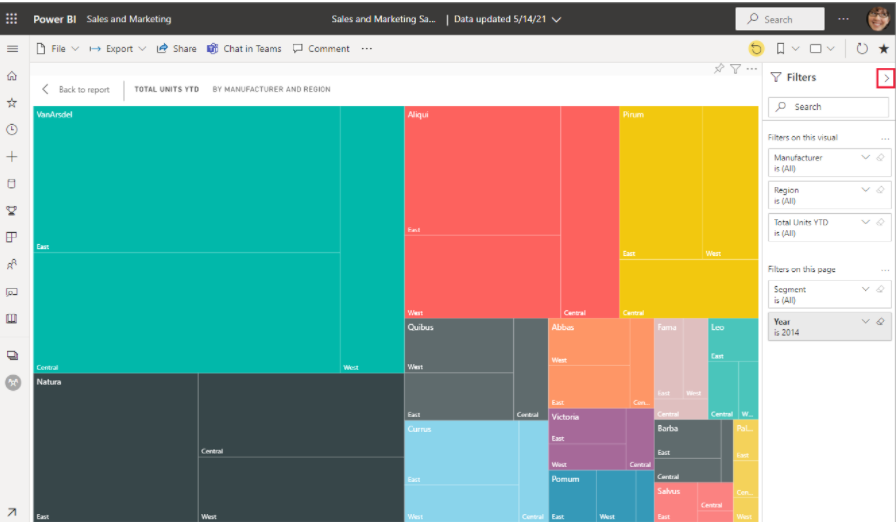The width and height of the screenshot is (896, 522).
Task: Open the Monitoring hub circular sidebar icon
Action: click(13, 383)
